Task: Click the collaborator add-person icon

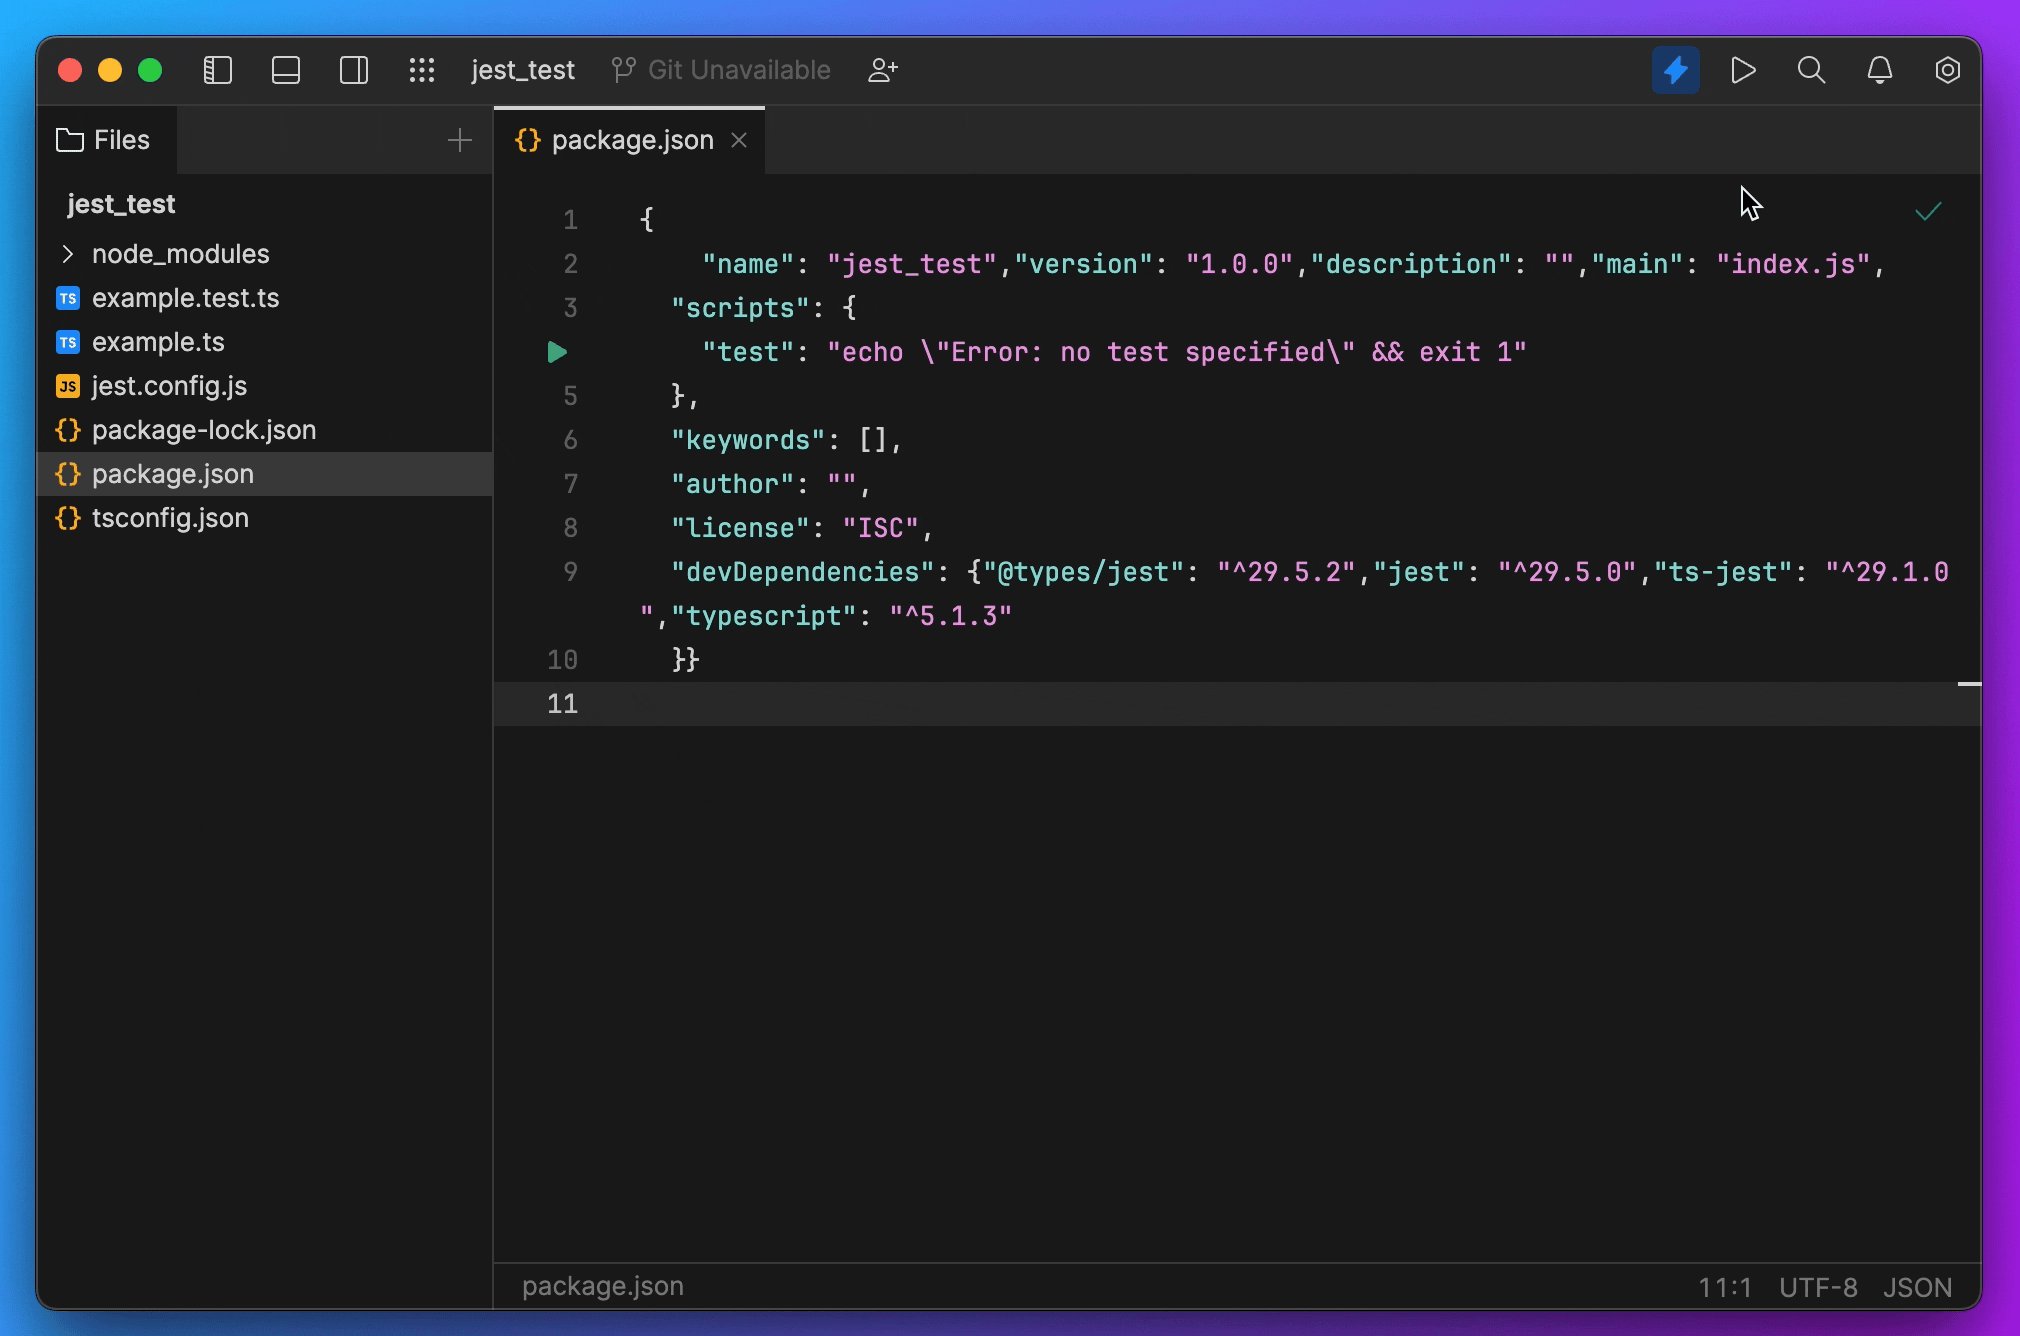Action: tap(881, 70)
